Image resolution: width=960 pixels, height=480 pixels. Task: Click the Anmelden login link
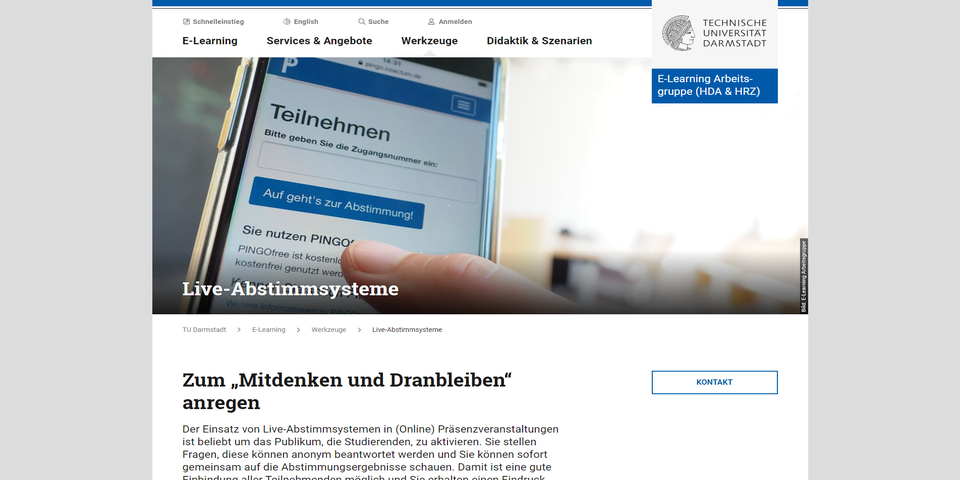pyautogui.click(x=455, y=21)
